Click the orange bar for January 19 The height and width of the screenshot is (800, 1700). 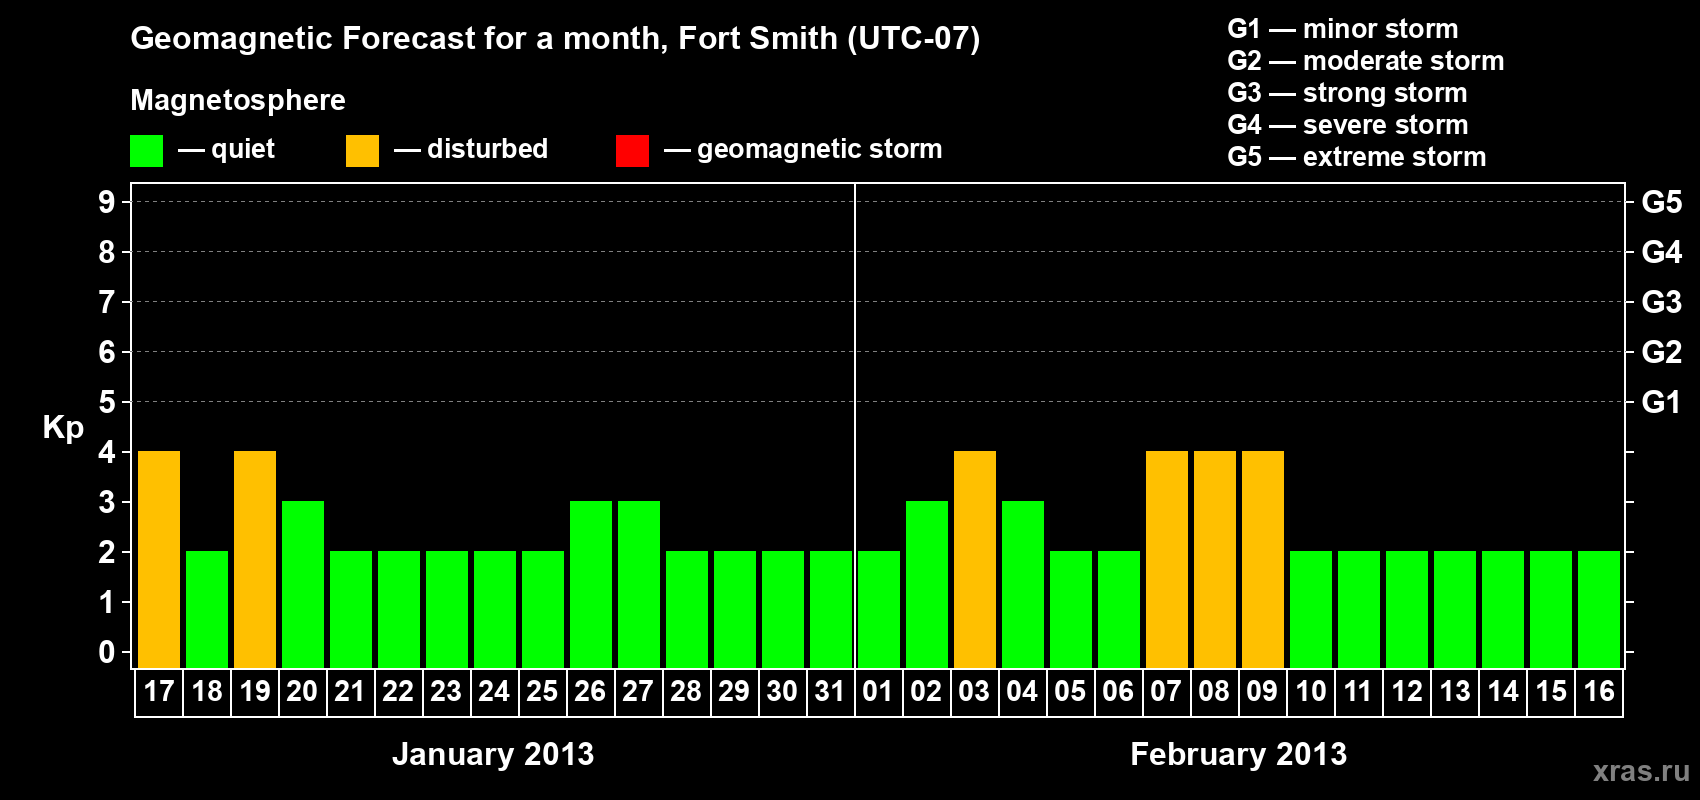(x=255, y=559)
